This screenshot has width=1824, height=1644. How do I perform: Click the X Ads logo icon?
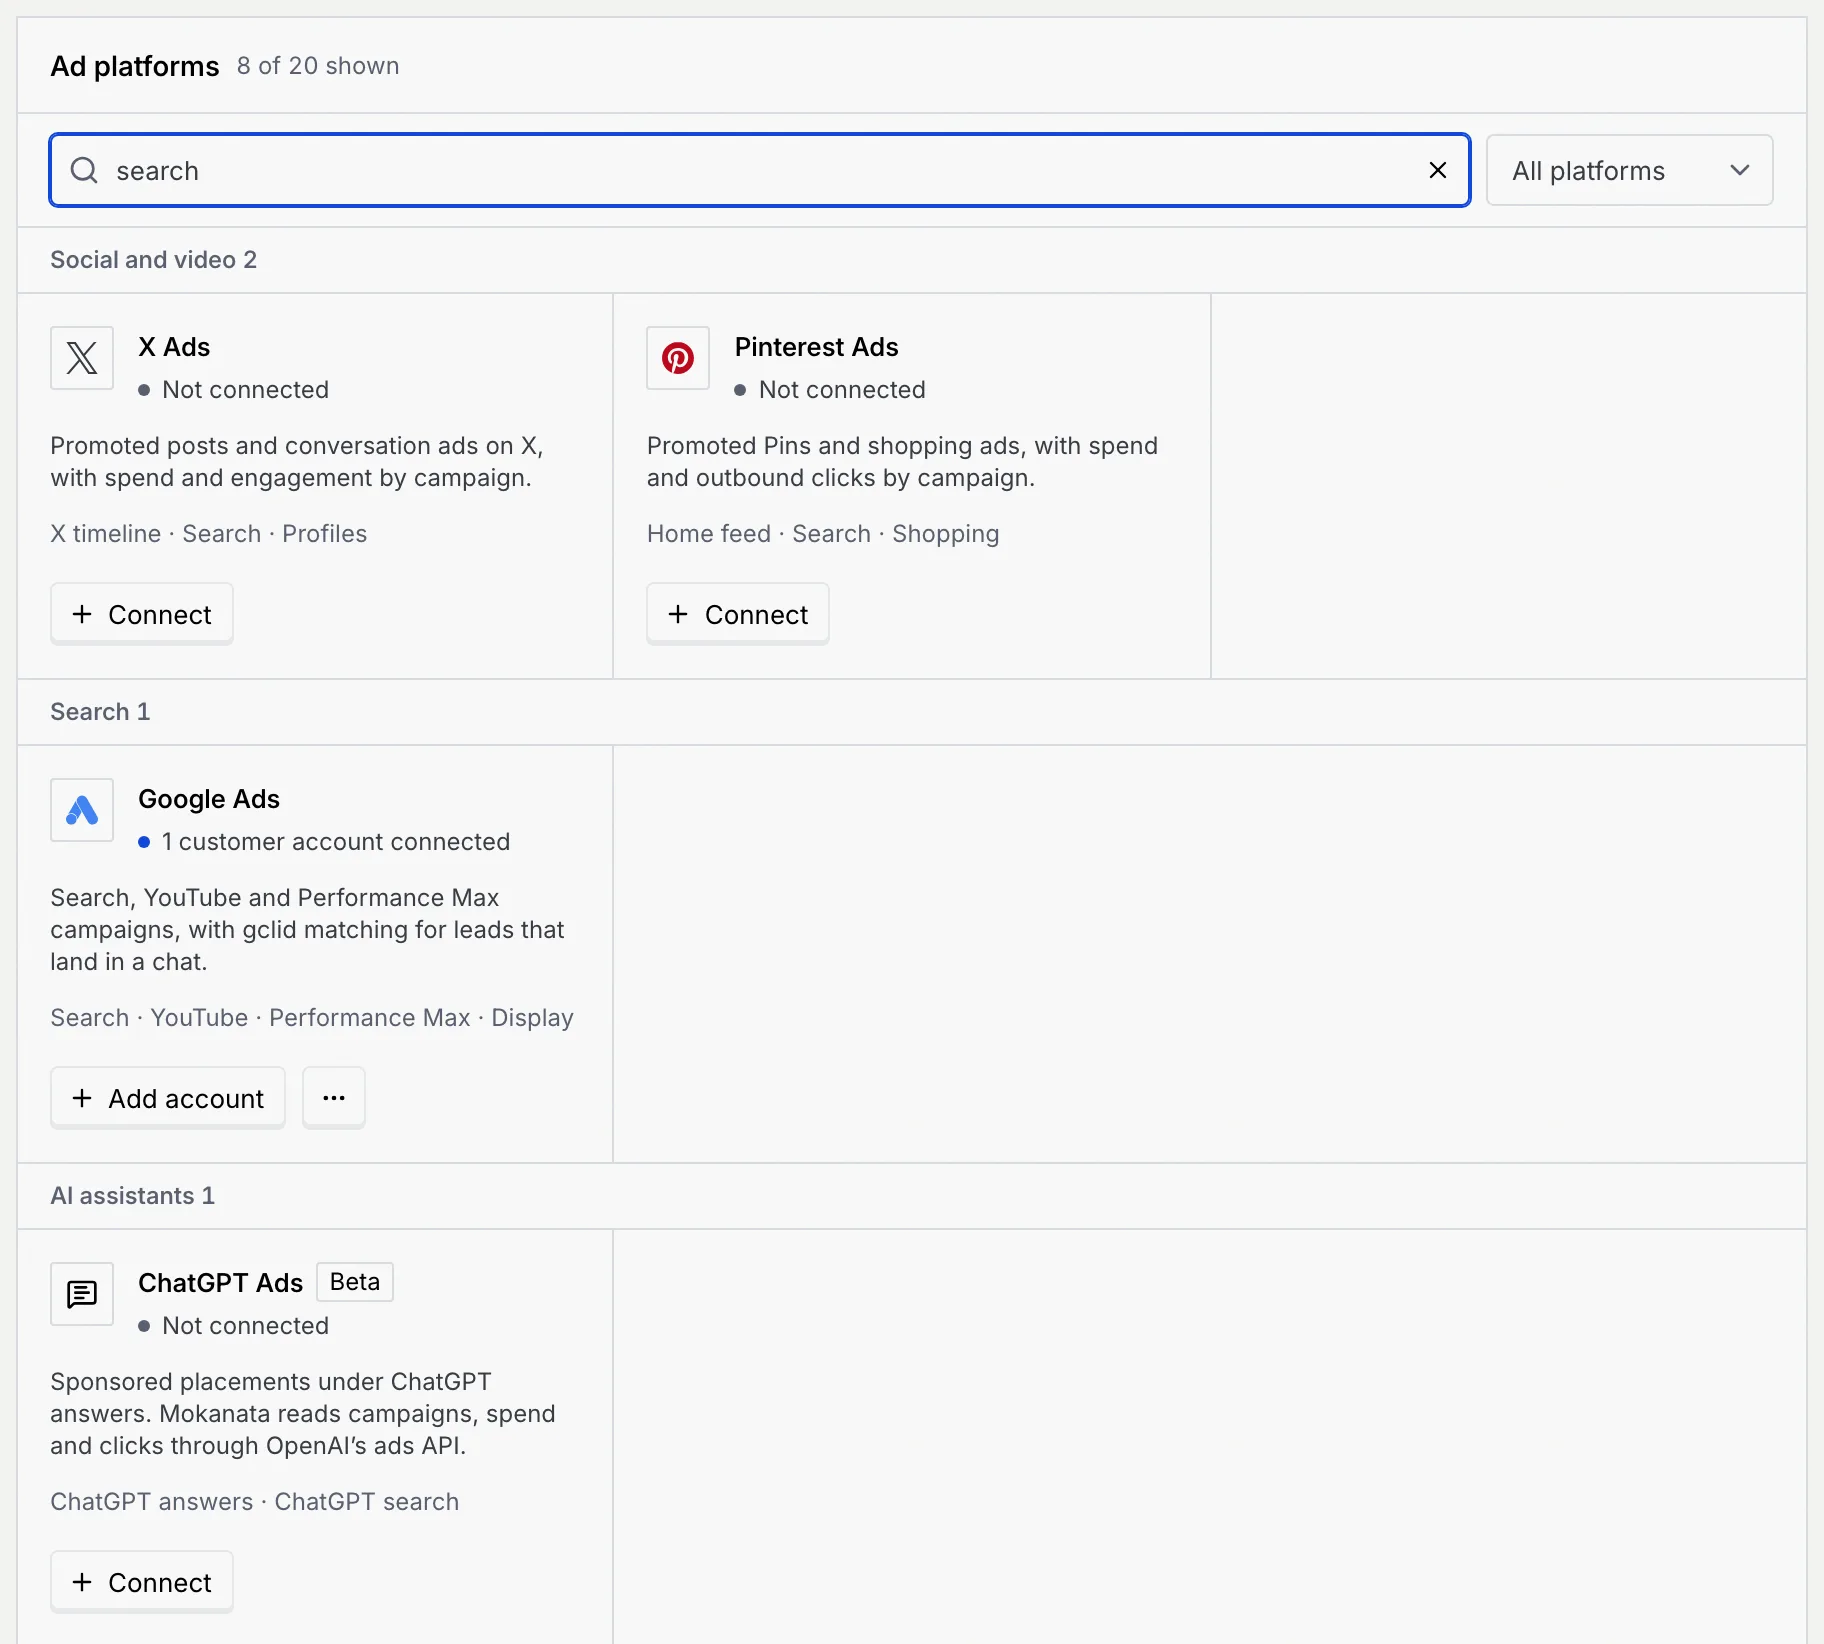coord(82,358)
